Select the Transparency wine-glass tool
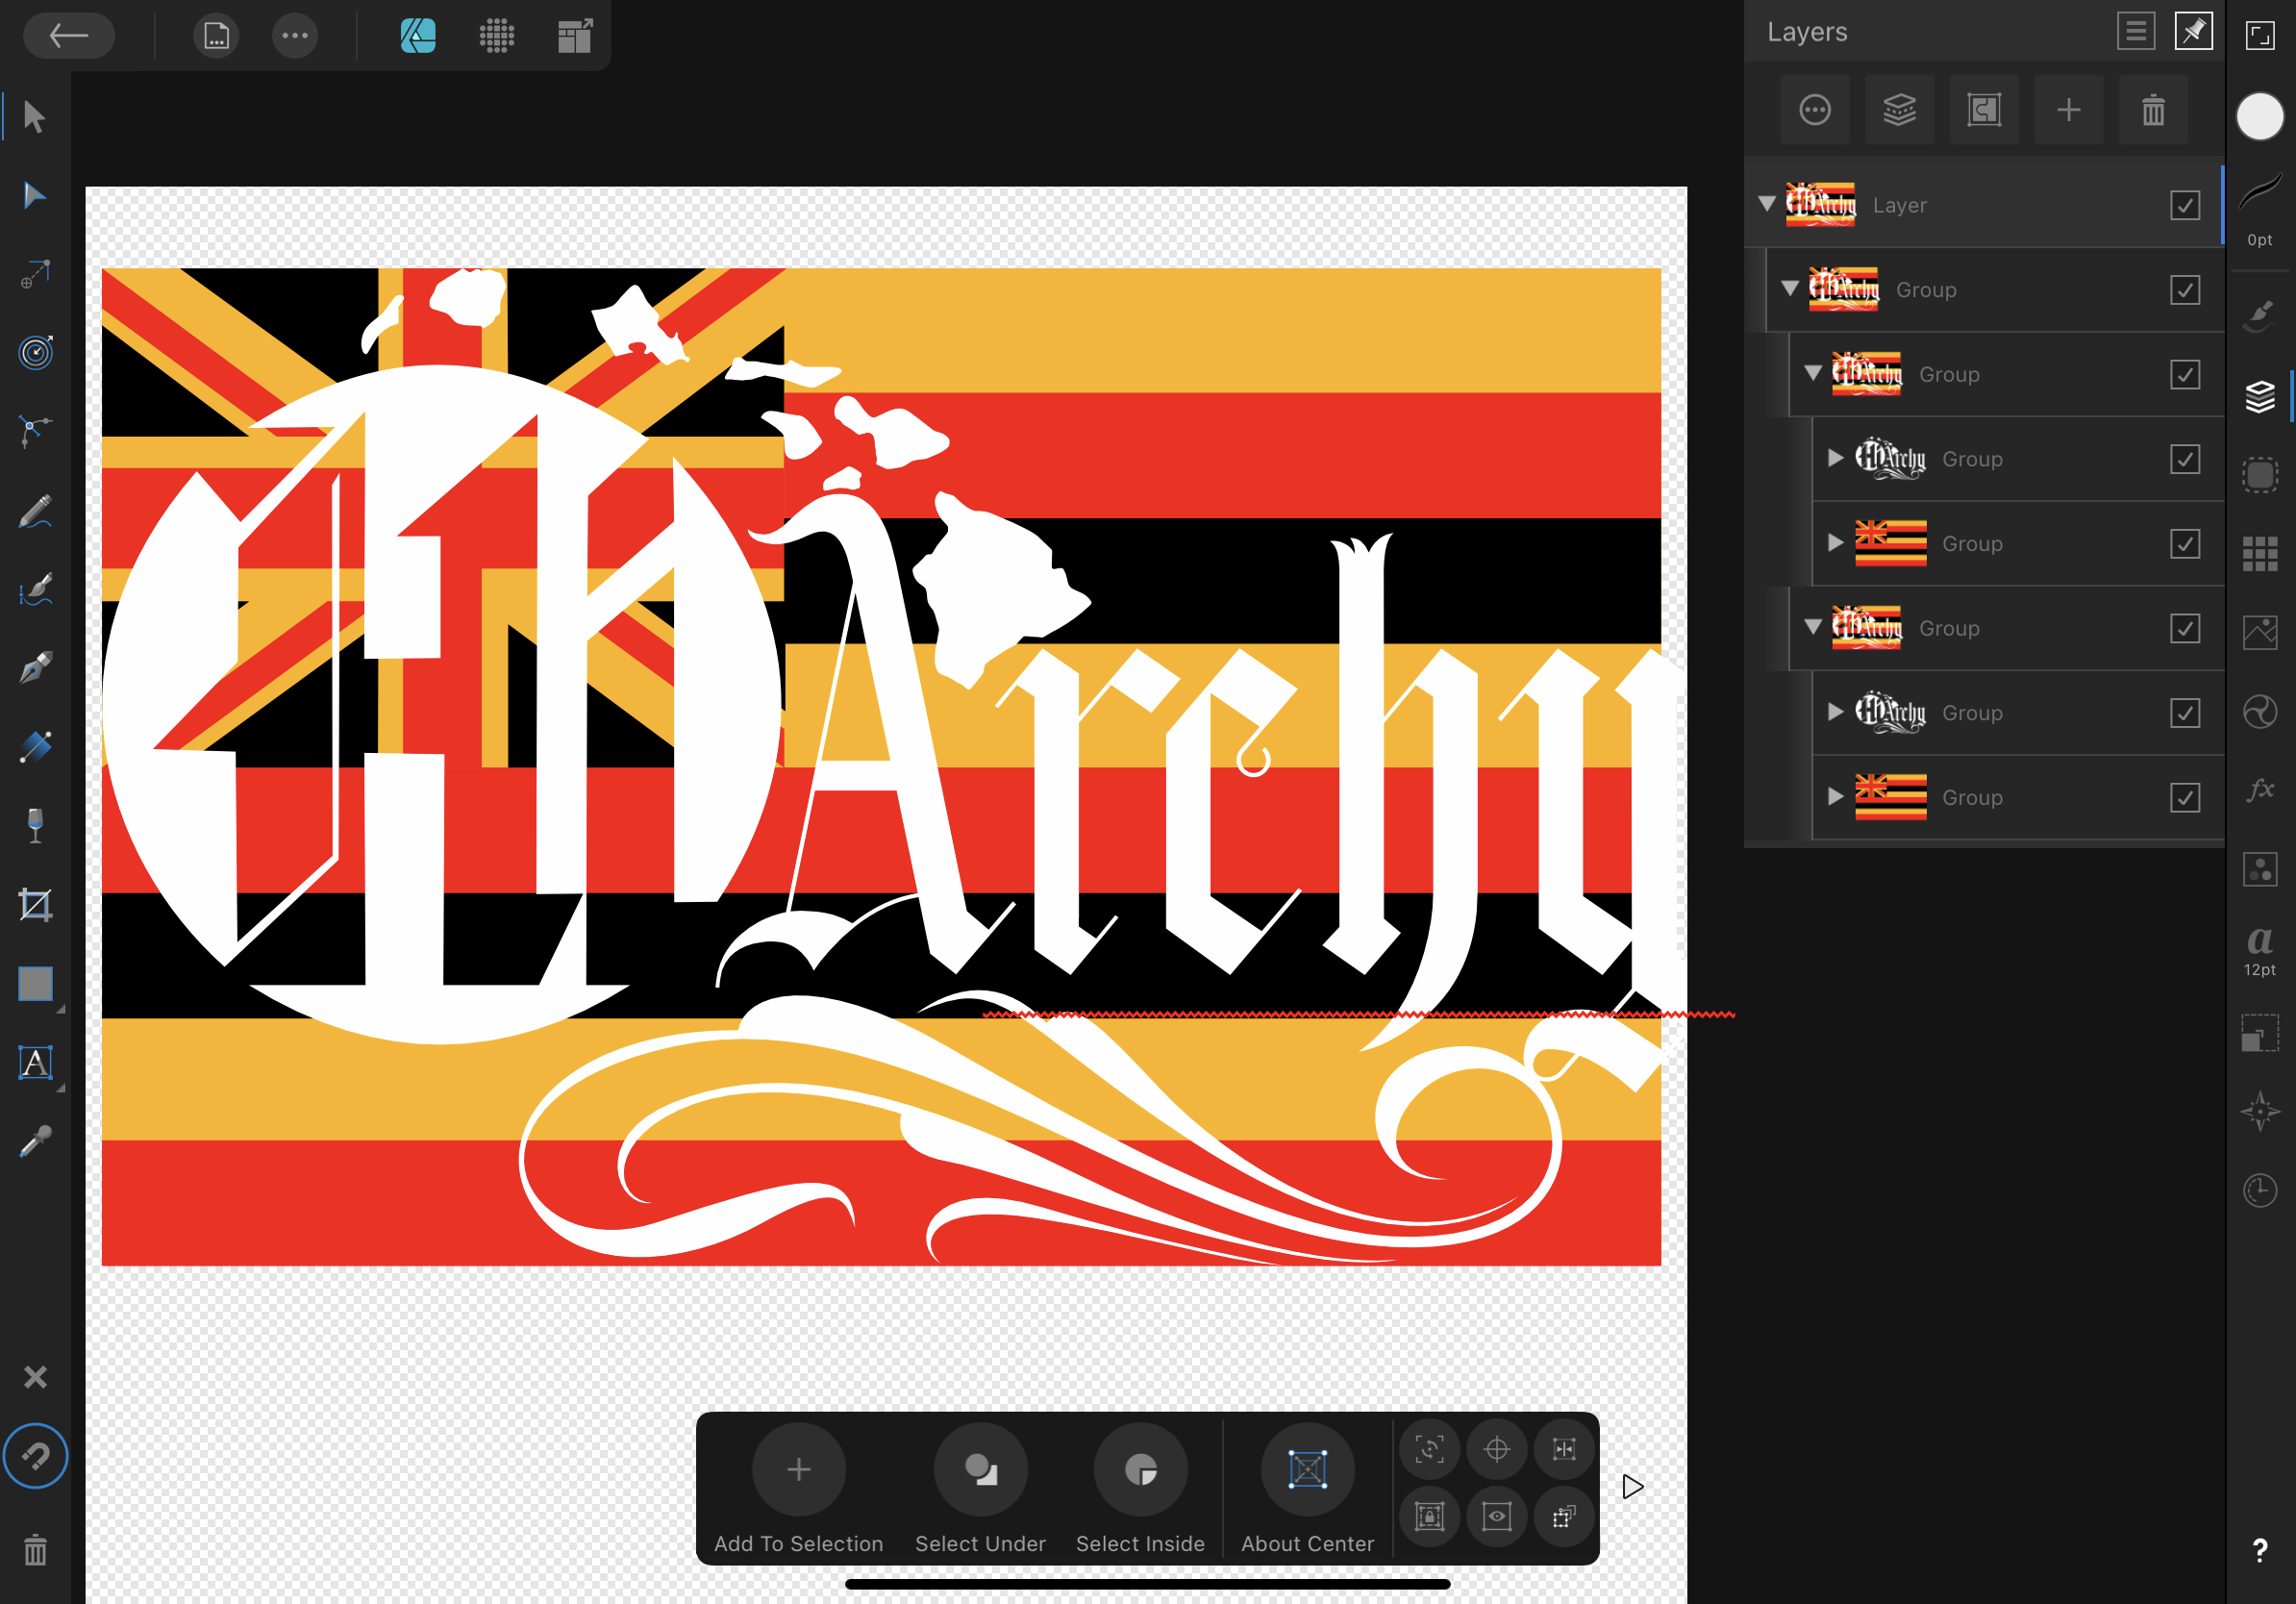Screen dimensions: 2296x1604 [35, 826]
